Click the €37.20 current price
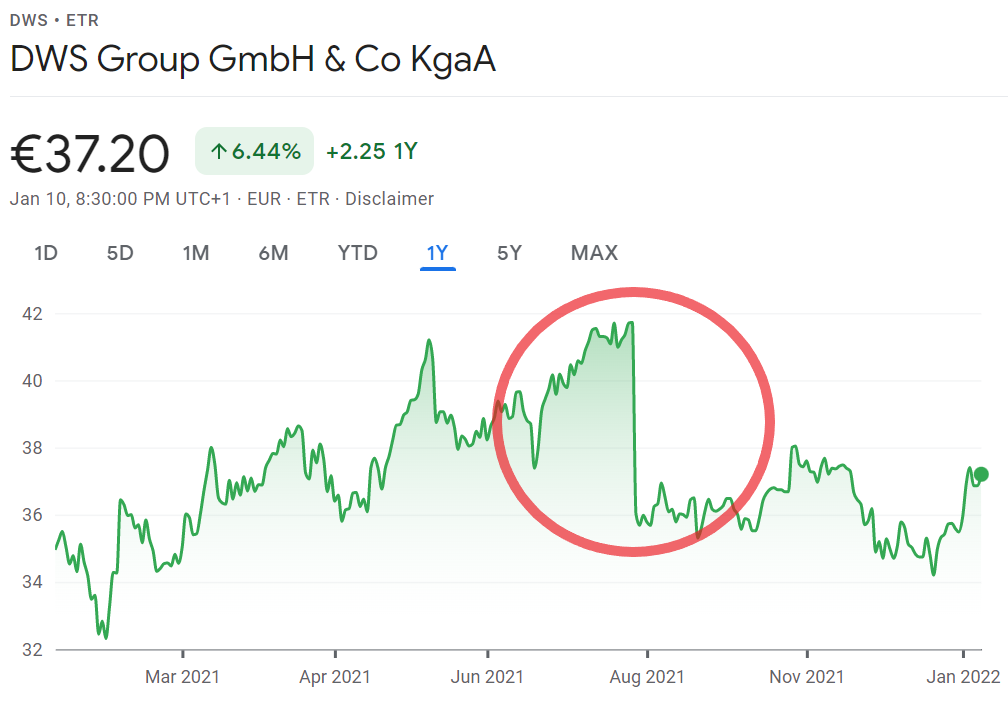 click(90, 154)
